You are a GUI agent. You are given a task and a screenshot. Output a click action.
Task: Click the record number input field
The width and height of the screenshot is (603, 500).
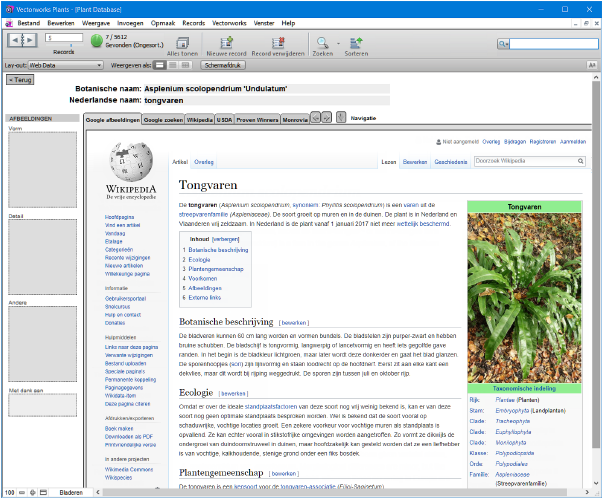pos(64,38)
